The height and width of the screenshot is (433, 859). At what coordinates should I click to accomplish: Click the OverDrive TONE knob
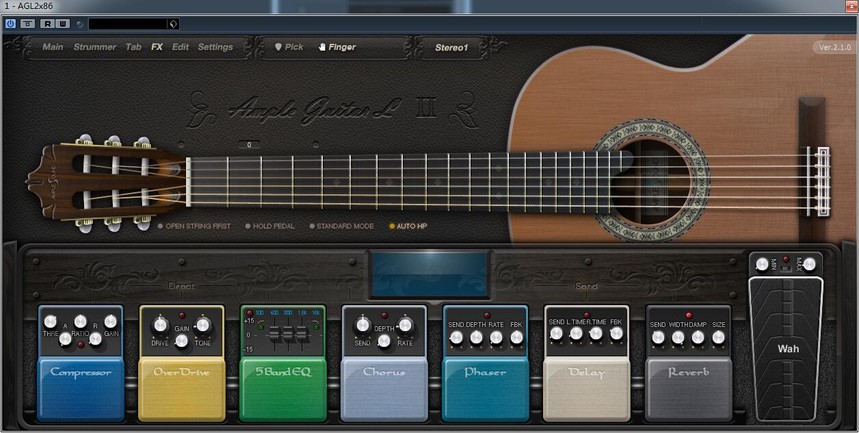pos(203,325)
